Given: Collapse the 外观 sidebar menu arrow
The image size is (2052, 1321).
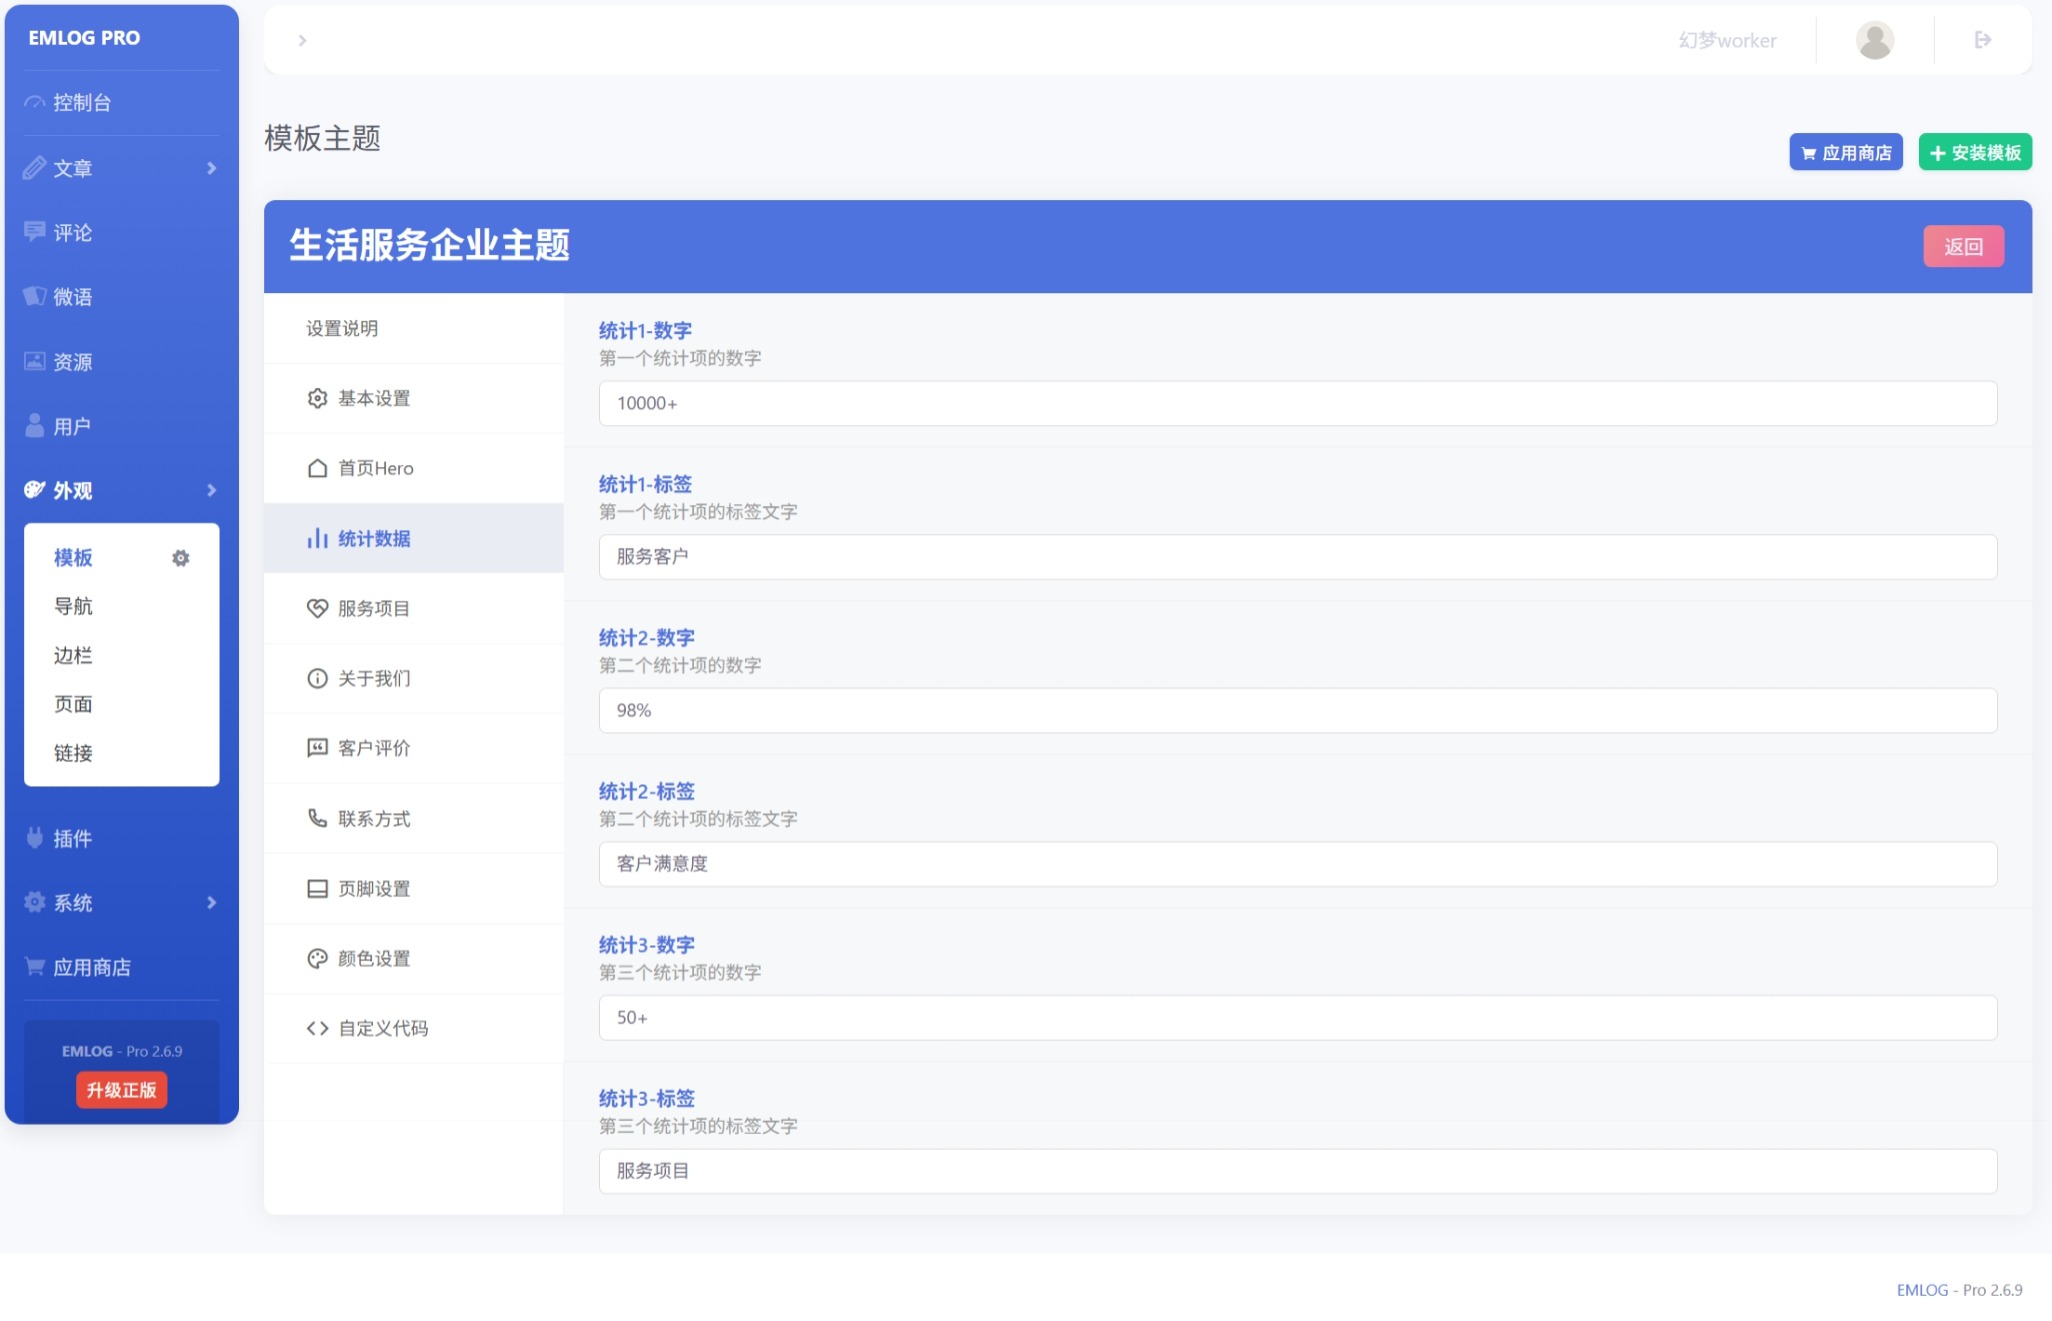Looking at the screenshot, I should (211, 490).
